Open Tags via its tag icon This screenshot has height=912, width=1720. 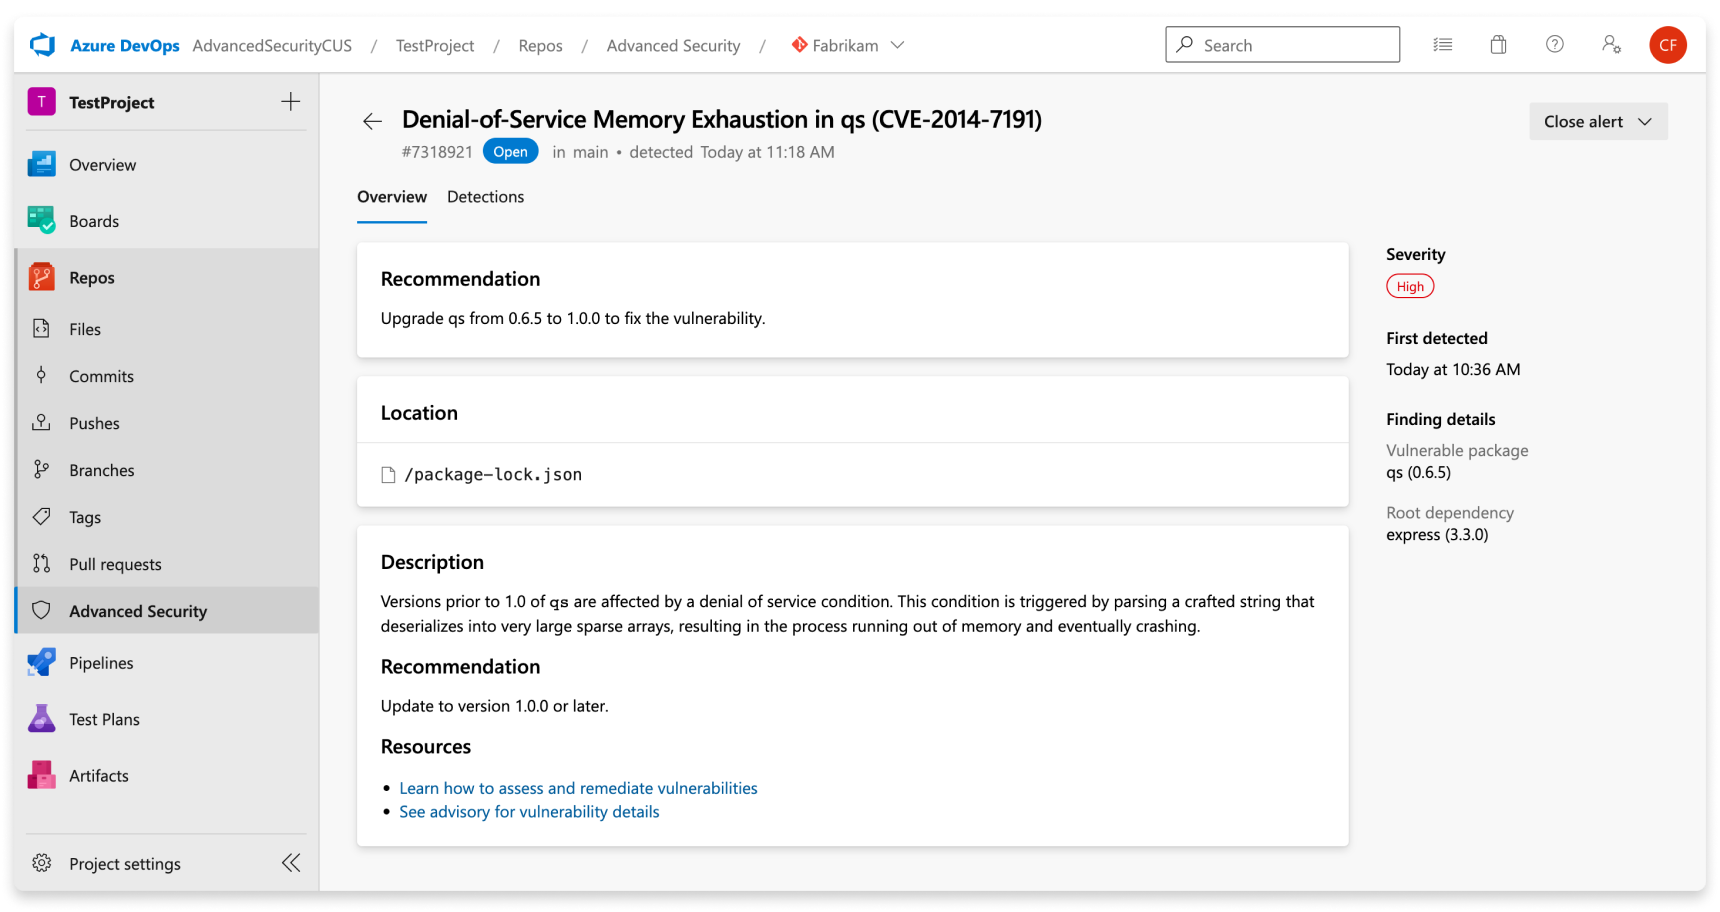pyautogui.click(x=41, y=516)
